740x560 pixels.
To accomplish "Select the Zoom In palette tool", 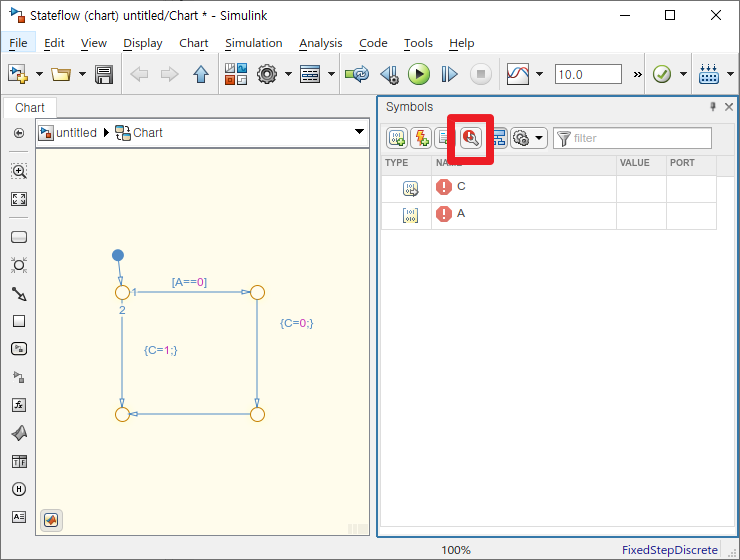I will pos(19,171).
